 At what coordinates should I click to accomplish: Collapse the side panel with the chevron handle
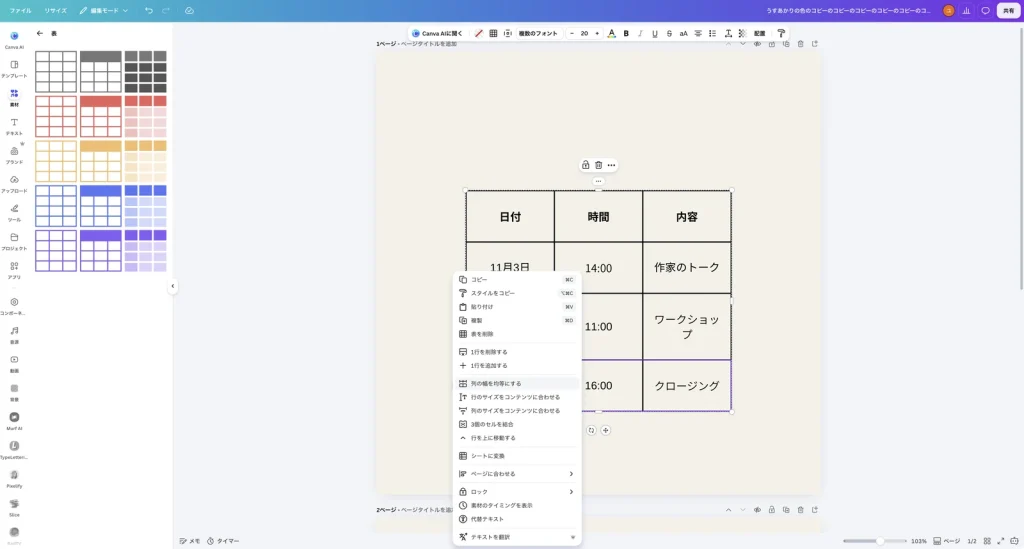172,286
